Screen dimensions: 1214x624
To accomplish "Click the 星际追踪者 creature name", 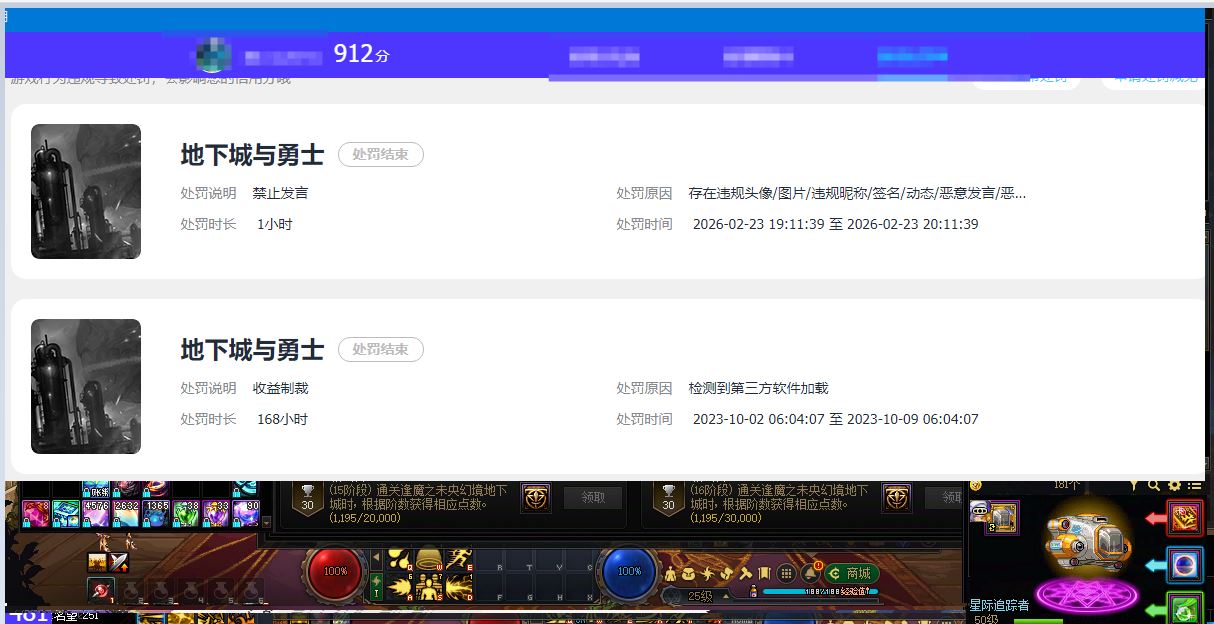I will pyautogui.click(x=999, y=605).
